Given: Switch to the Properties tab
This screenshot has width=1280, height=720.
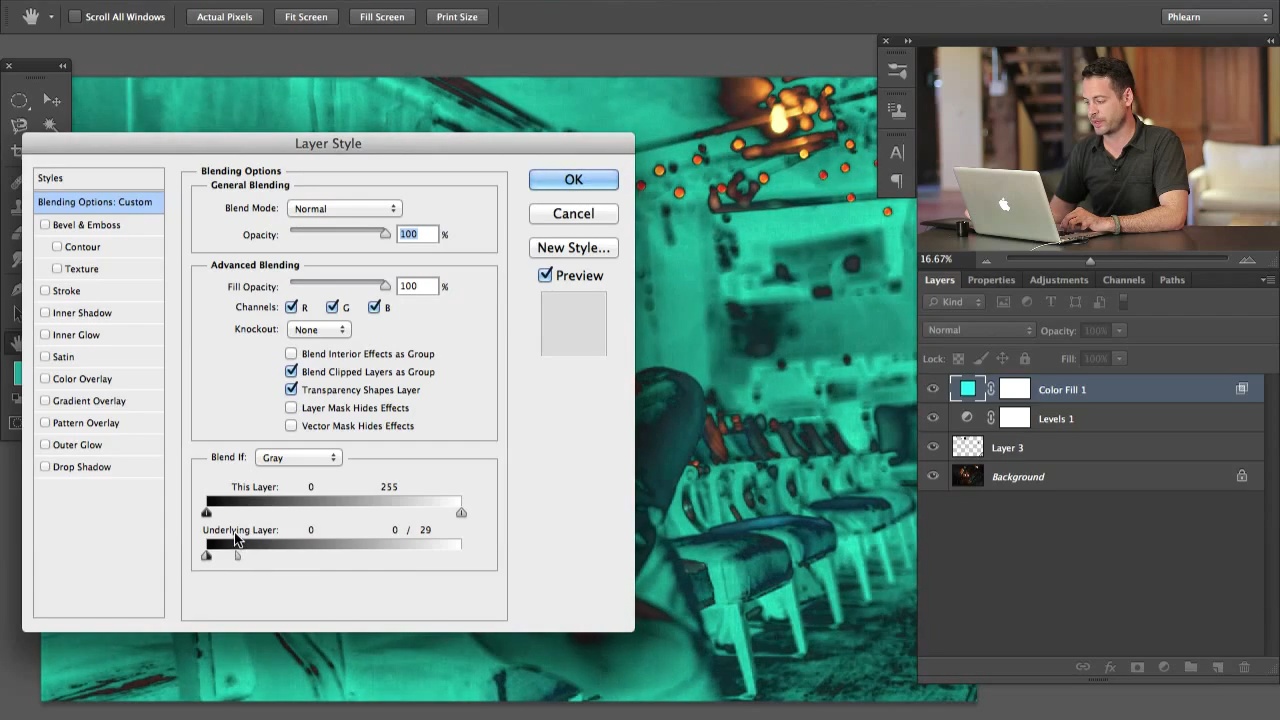Looking at the screenshot, I should pos(991,280).
